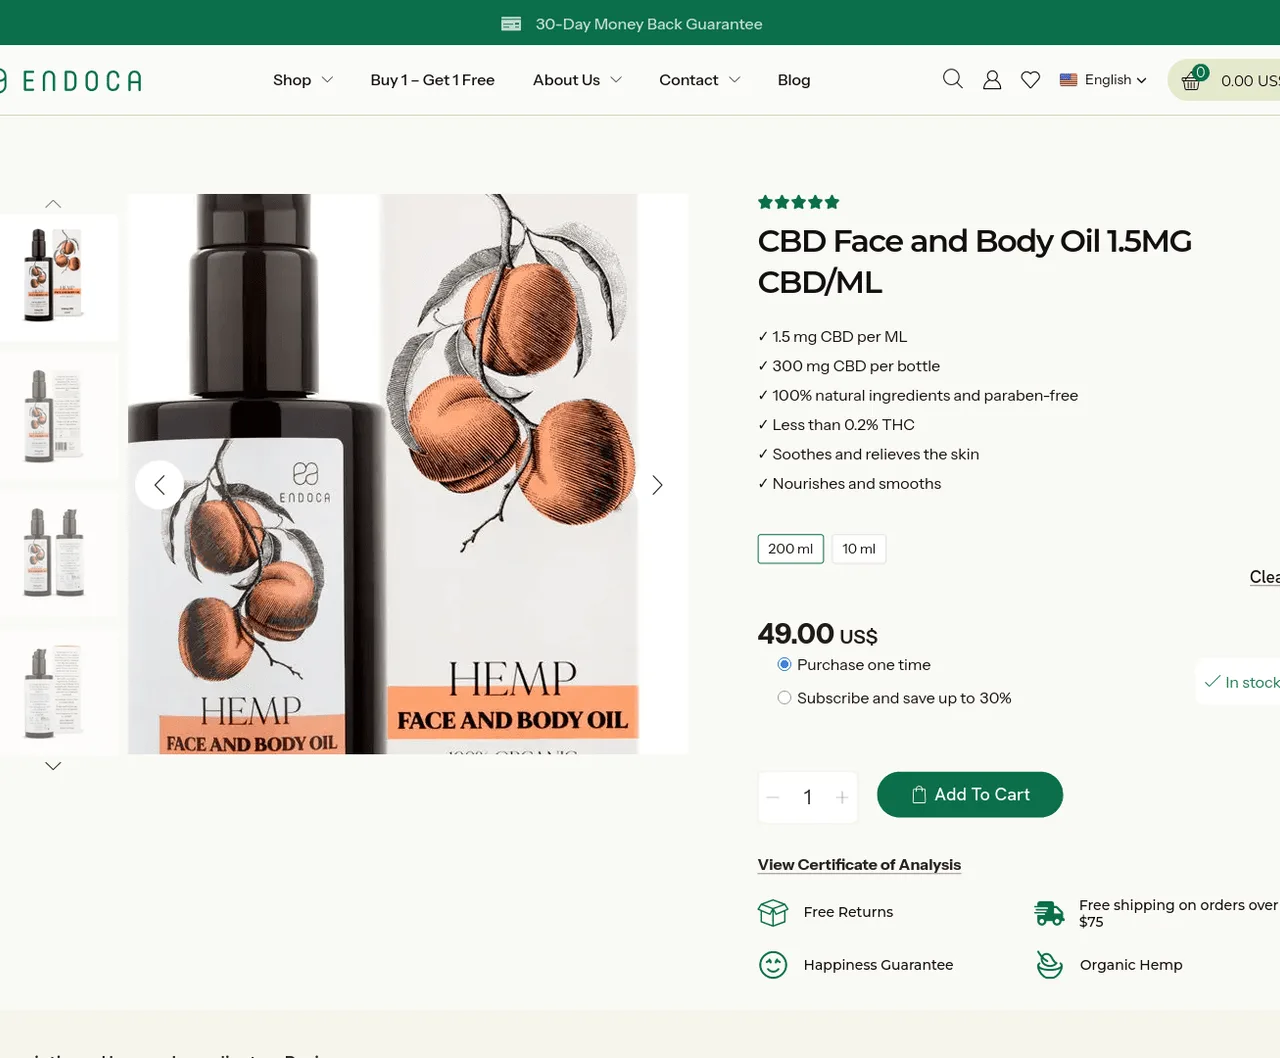This screenshot has width=1280, height=1058.
Task: Move the thumbnail list down
Action: [53, 766]
